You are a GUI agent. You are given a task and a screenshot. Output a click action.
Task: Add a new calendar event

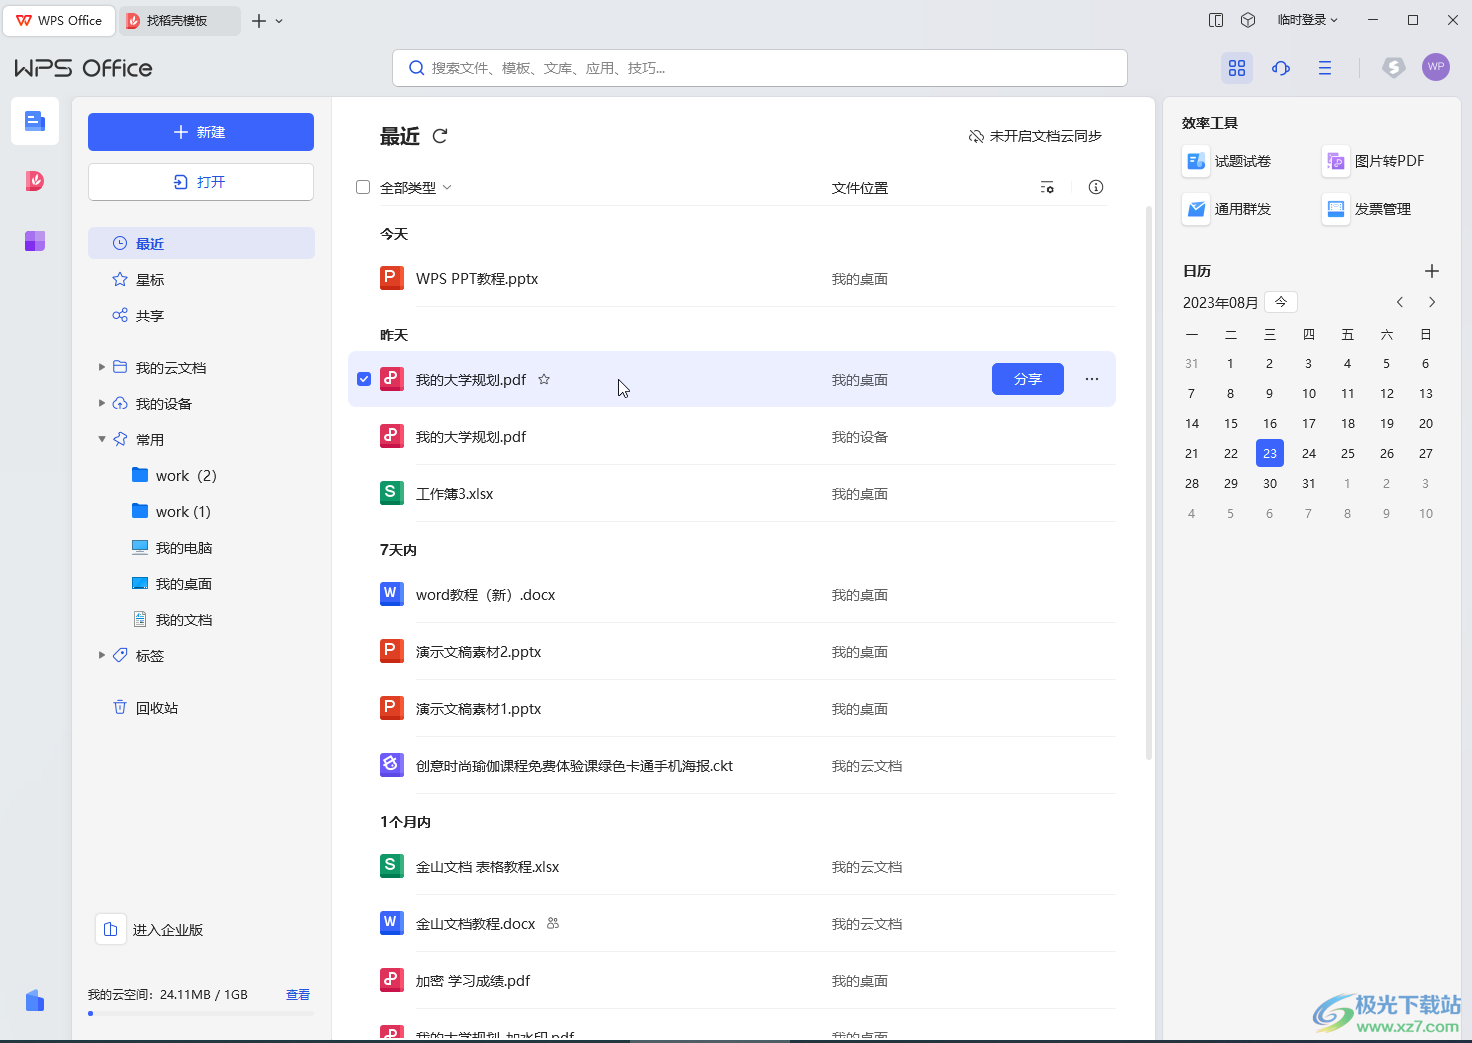point(1432,271)
